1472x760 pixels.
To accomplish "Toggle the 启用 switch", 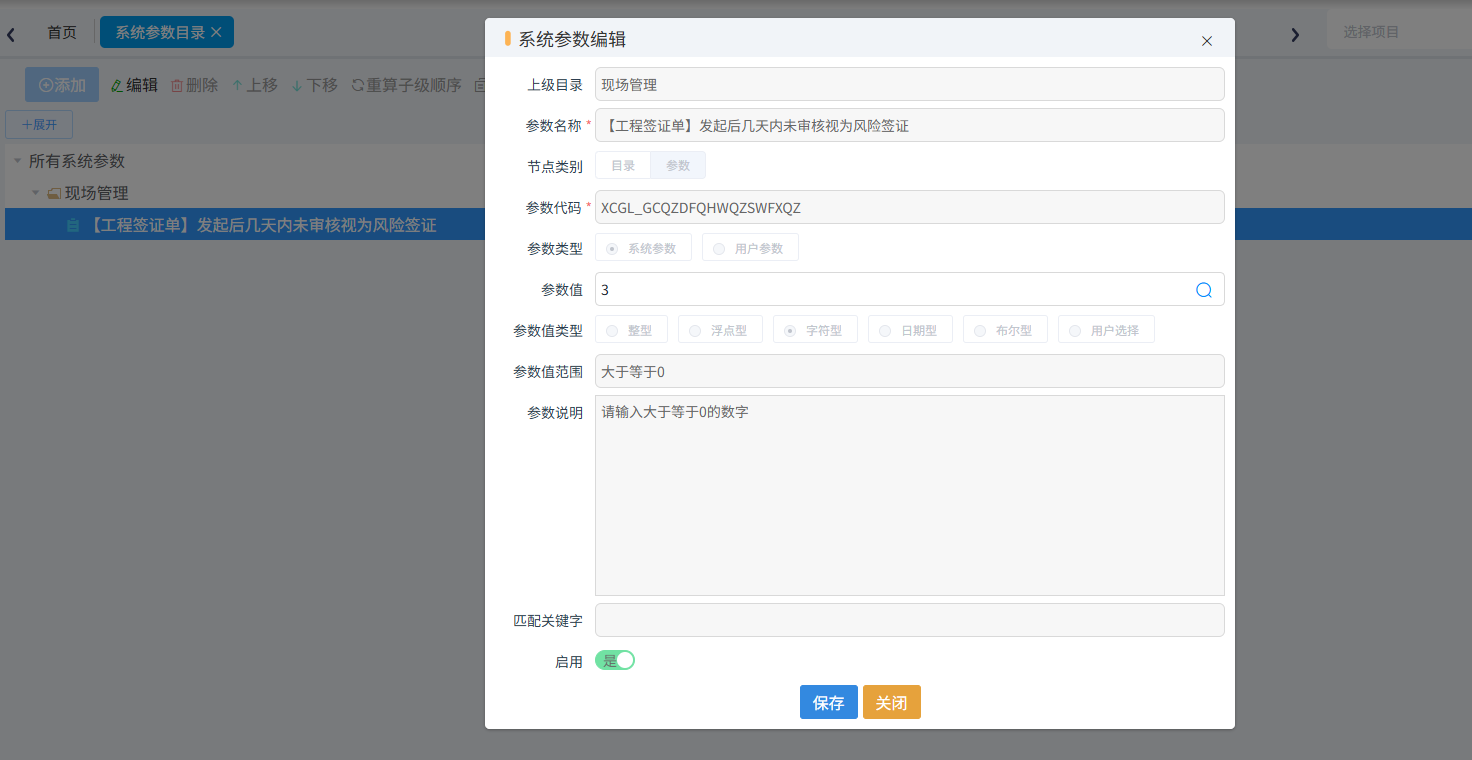I will (615, 660).
